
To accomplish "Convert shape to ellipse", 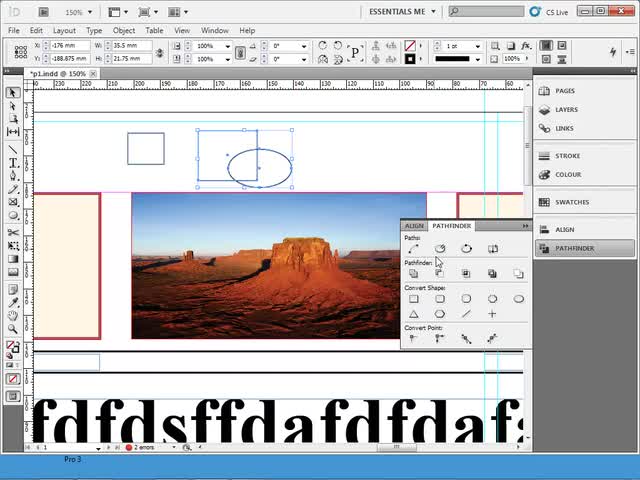I will pyautogui.click(x=518, y=299).
